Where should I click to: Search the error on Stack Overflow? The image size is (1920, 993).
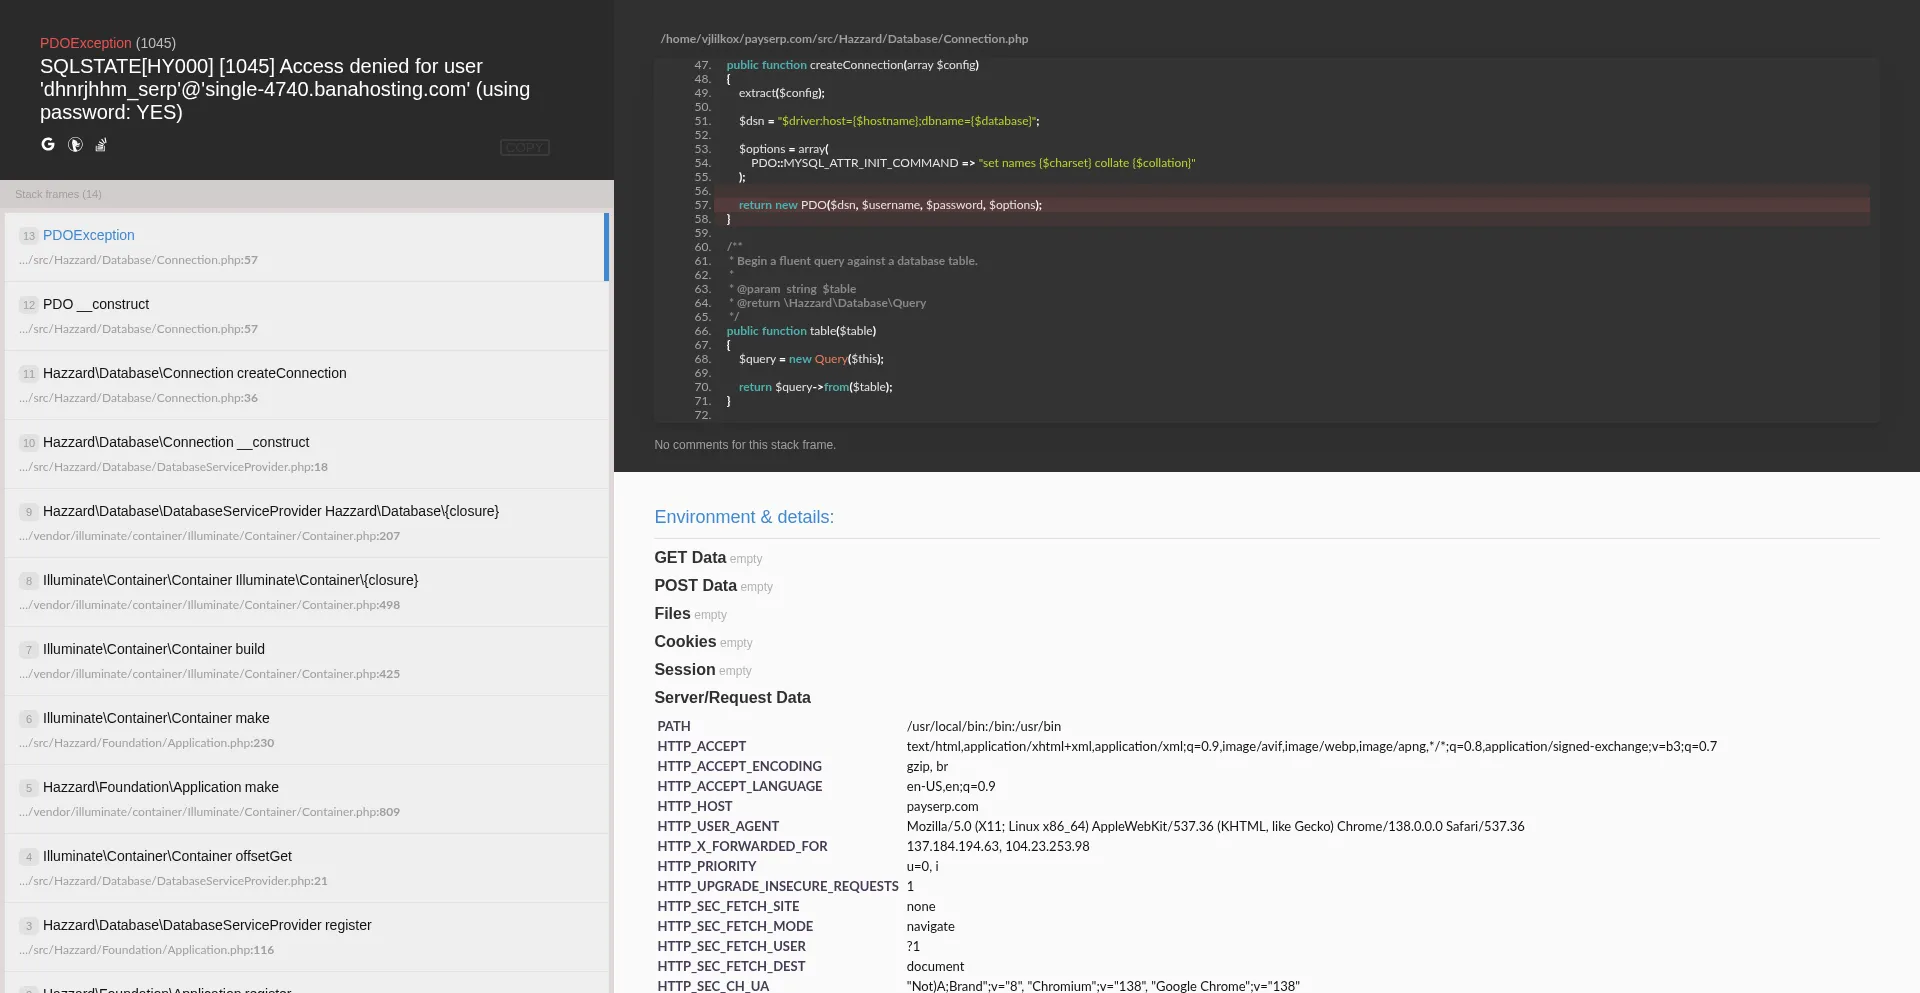click(101, 144)
